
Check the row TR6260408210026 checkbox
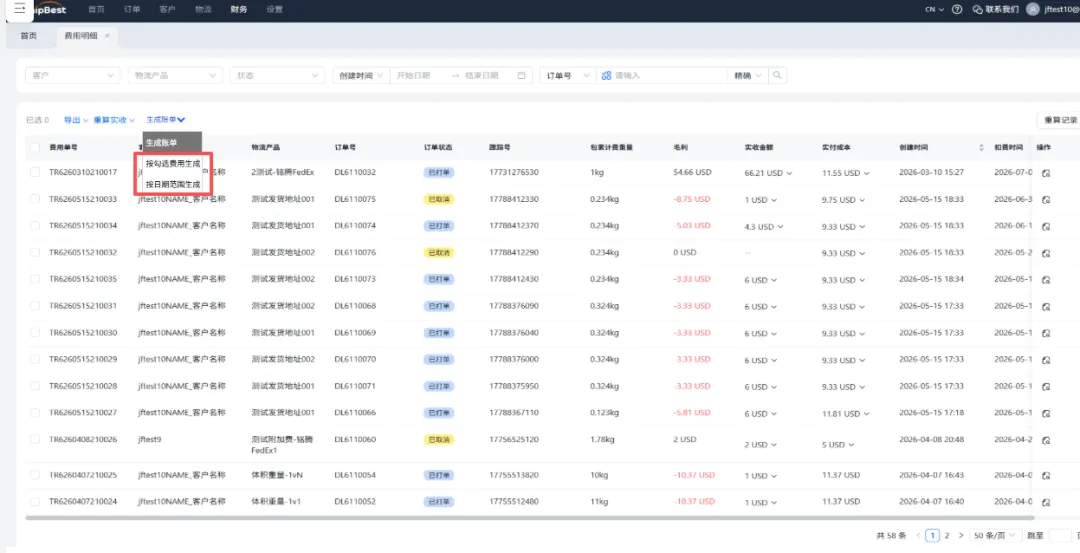pyautogui.click(x=34, y=439)
